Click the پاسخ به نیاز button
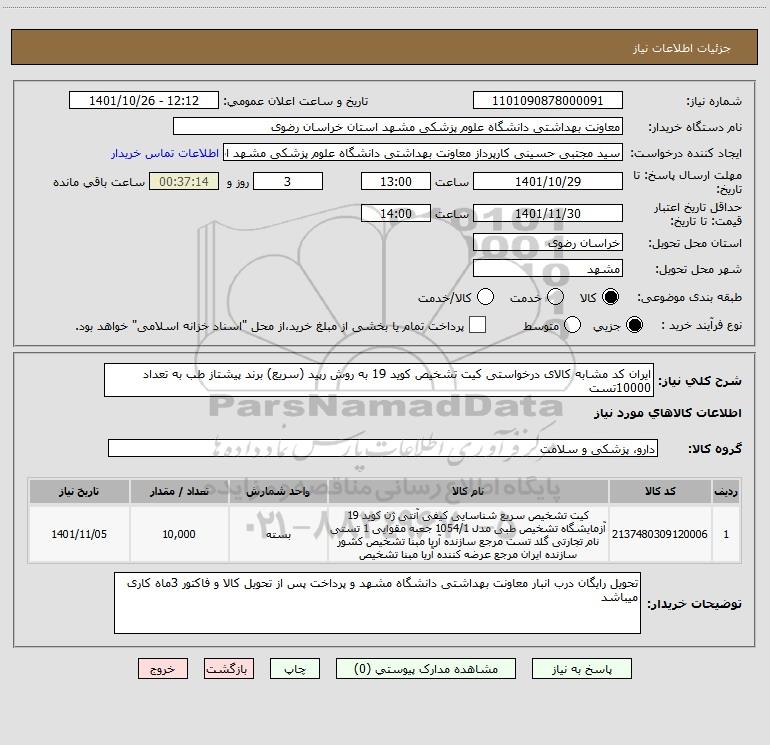Image resolution: width=770 pixels, height=745 pixels. 582,669
